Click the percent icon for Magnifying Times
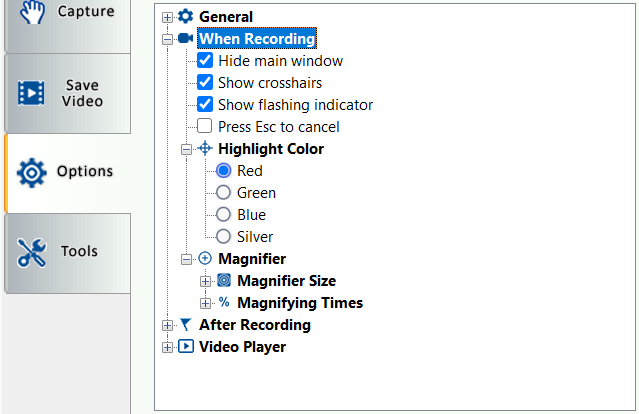The height and width of the screenshot is (414, 639). (x=224, y=303)
